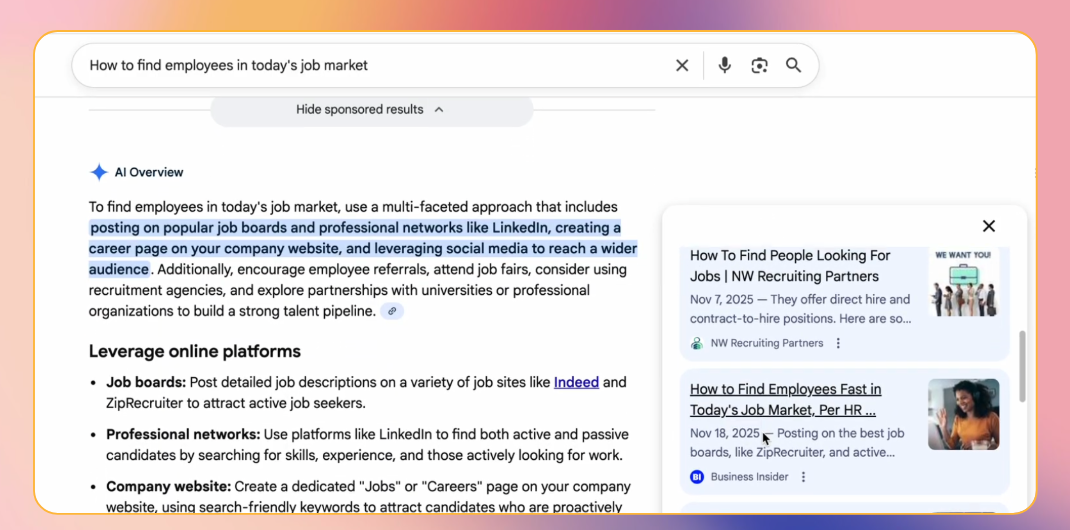
Task: Open image search with the camera lens icon
Action: tap(760, 65)
